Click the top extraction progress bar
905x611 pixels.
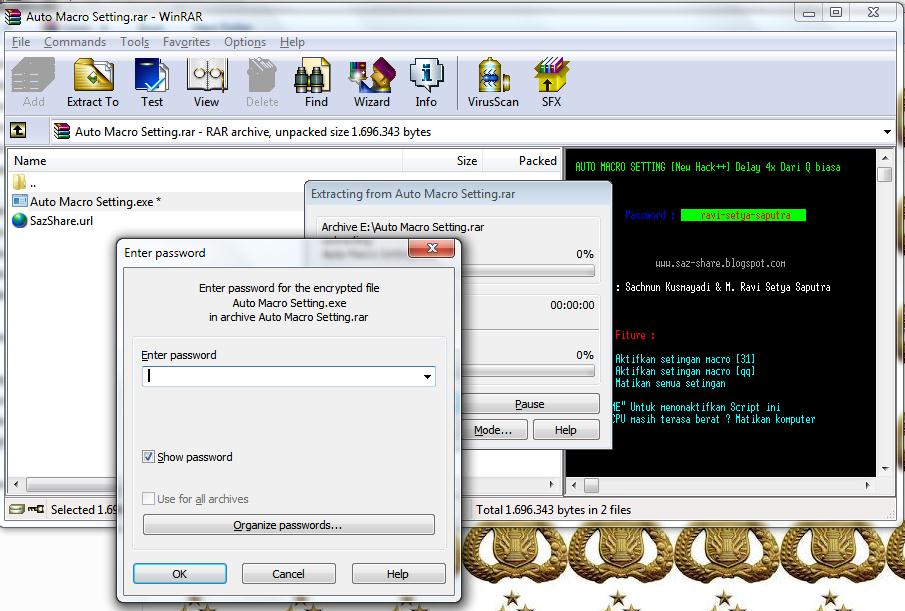click(528, 271)
